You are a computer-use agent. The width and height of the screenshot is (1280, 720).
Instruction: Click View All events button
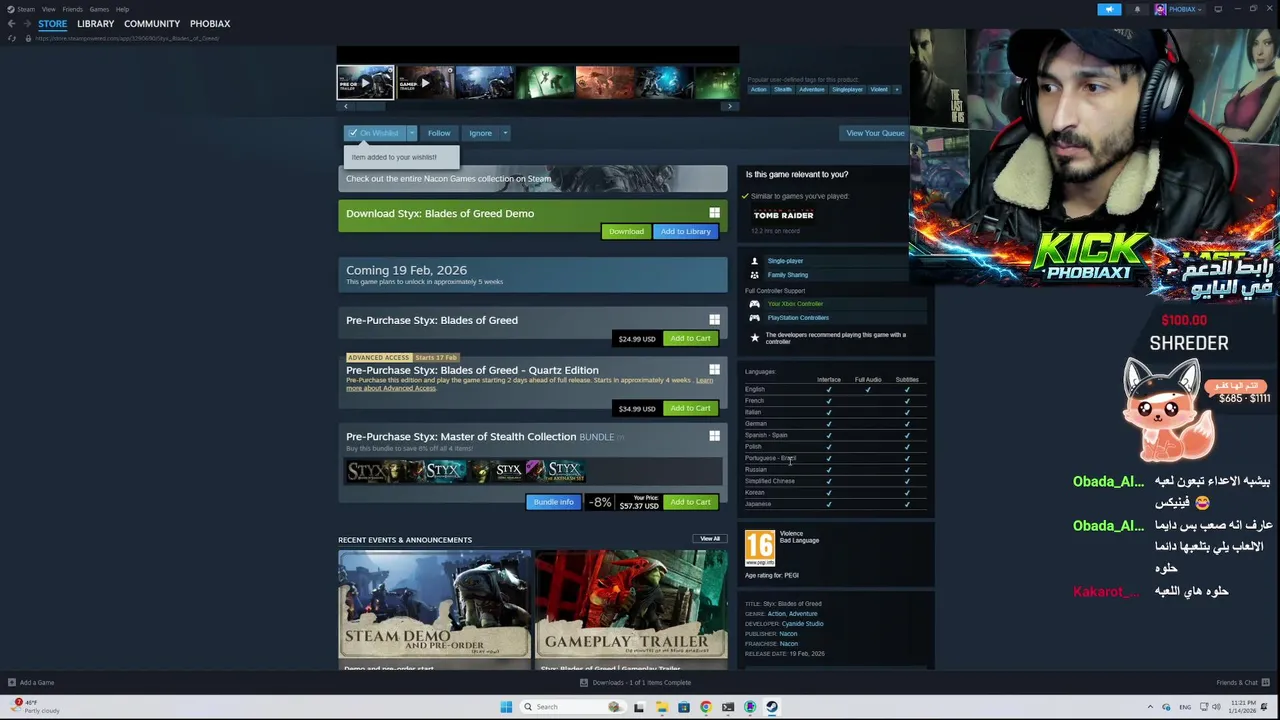pyautogui.click(x=710, y=539)
